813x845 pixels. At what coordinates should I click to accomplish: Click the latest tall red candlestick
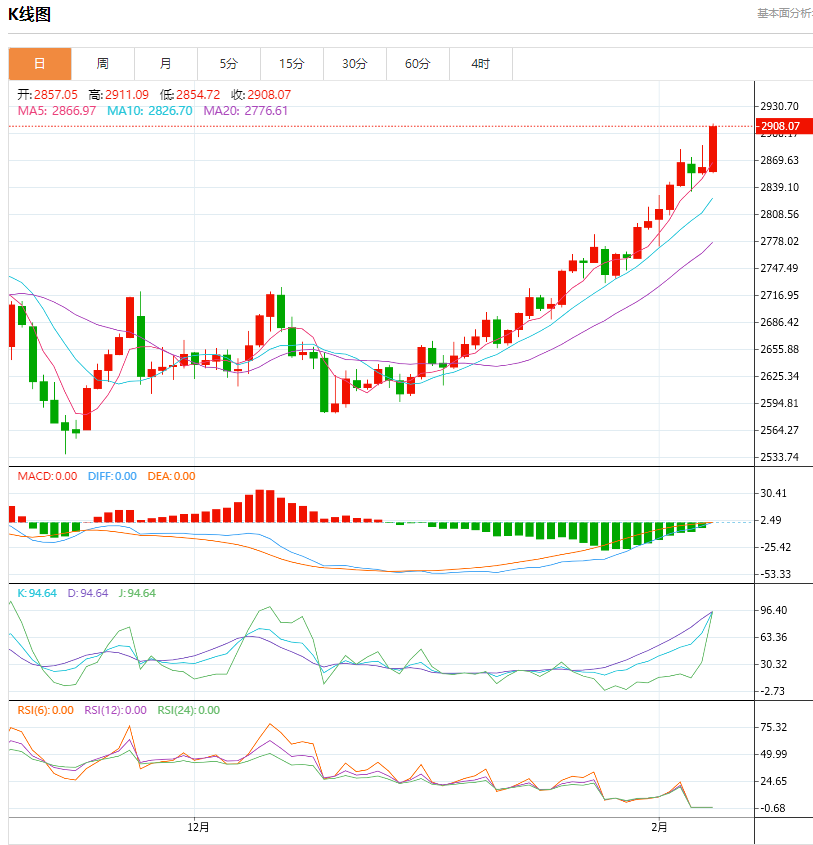click(713, 149)
